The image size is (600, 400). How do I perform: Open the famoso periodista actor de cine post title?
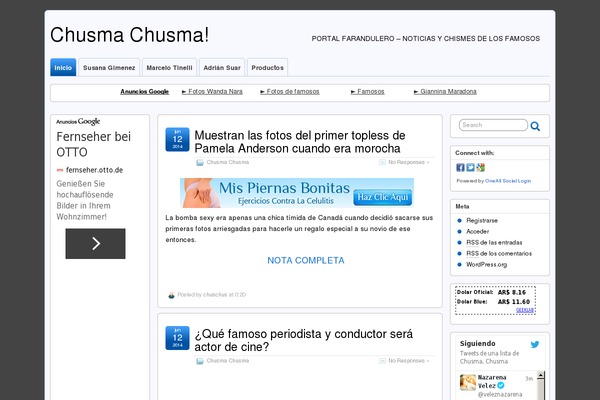click(x=303, y=340)
